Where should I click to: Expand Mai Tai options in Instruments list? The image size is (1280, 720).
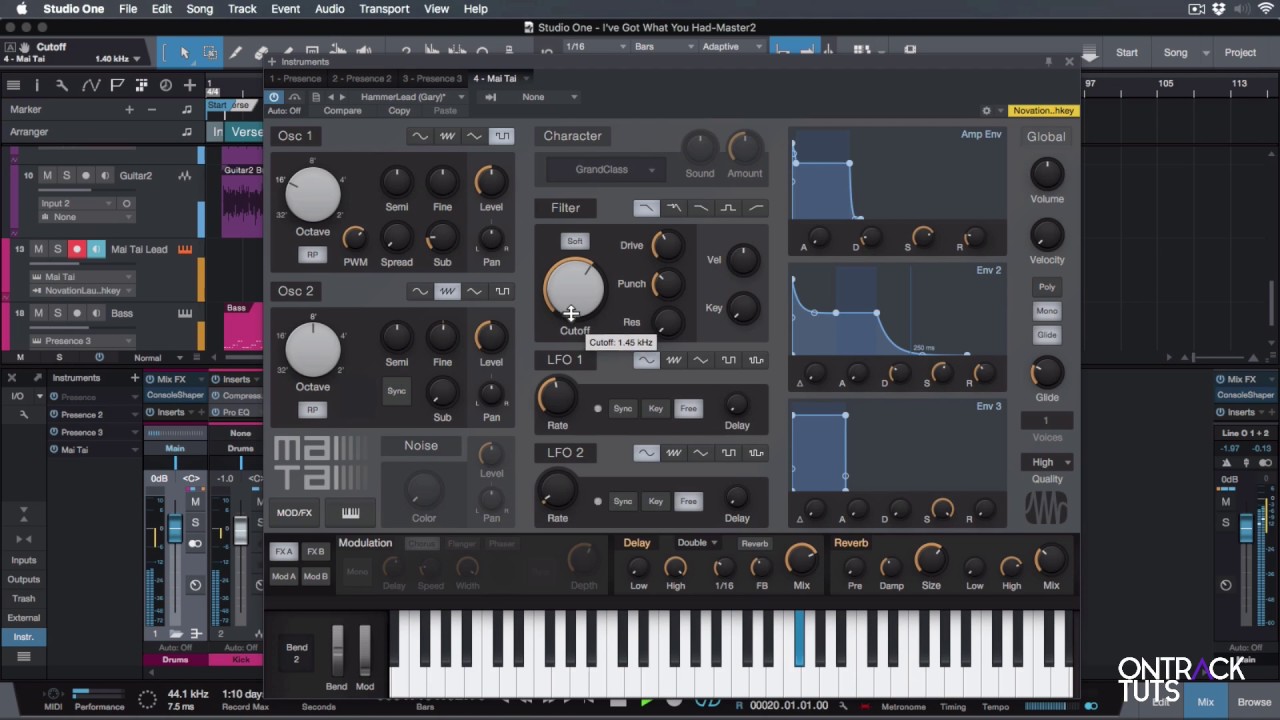tap(136, 450)
